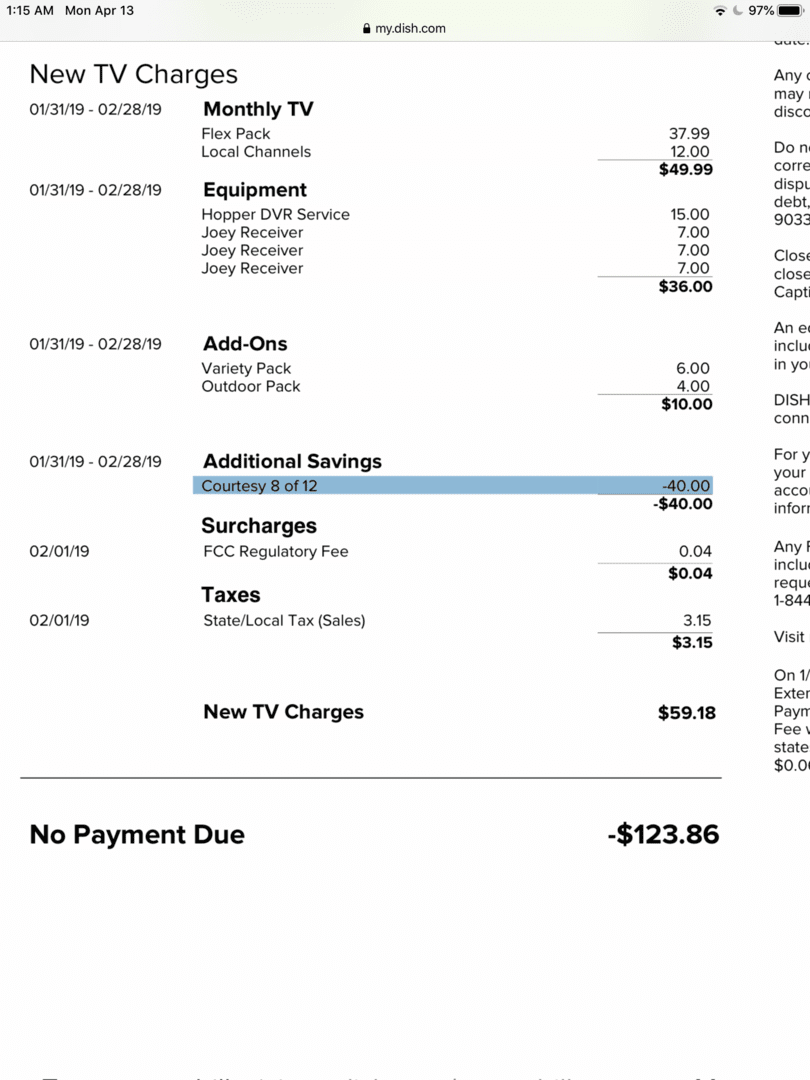Click the Flex Pack line item
This screenshot has height=1080, width=810.
click(236, 134)
